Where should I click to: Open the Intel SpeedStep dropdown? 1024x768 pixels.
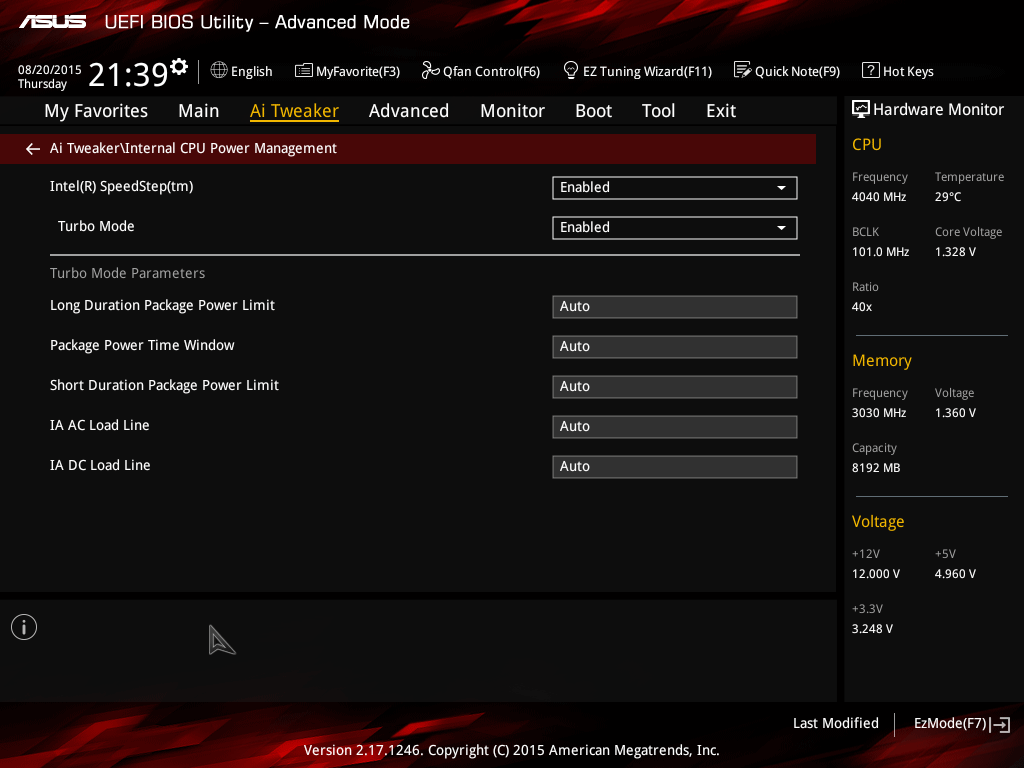tap(675, 187)
